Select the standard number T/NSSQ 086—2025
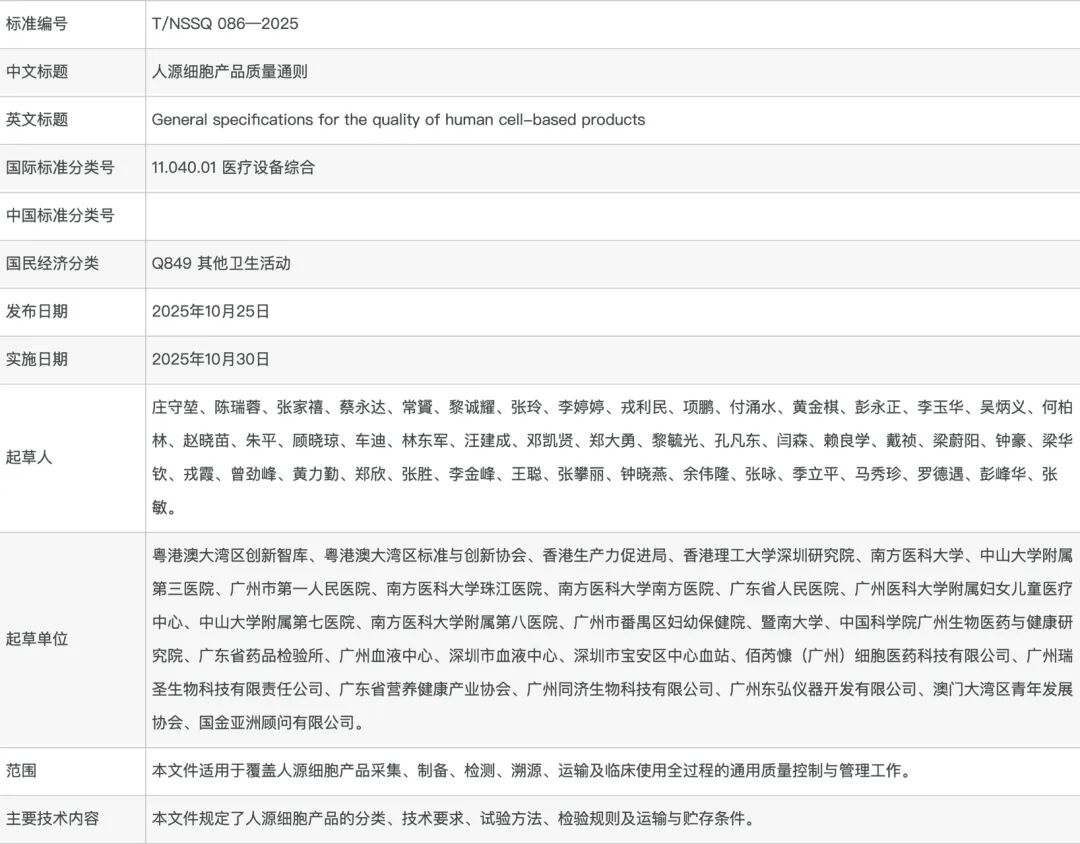This screenshot has height=844, width=1080. tap(225, 24)
